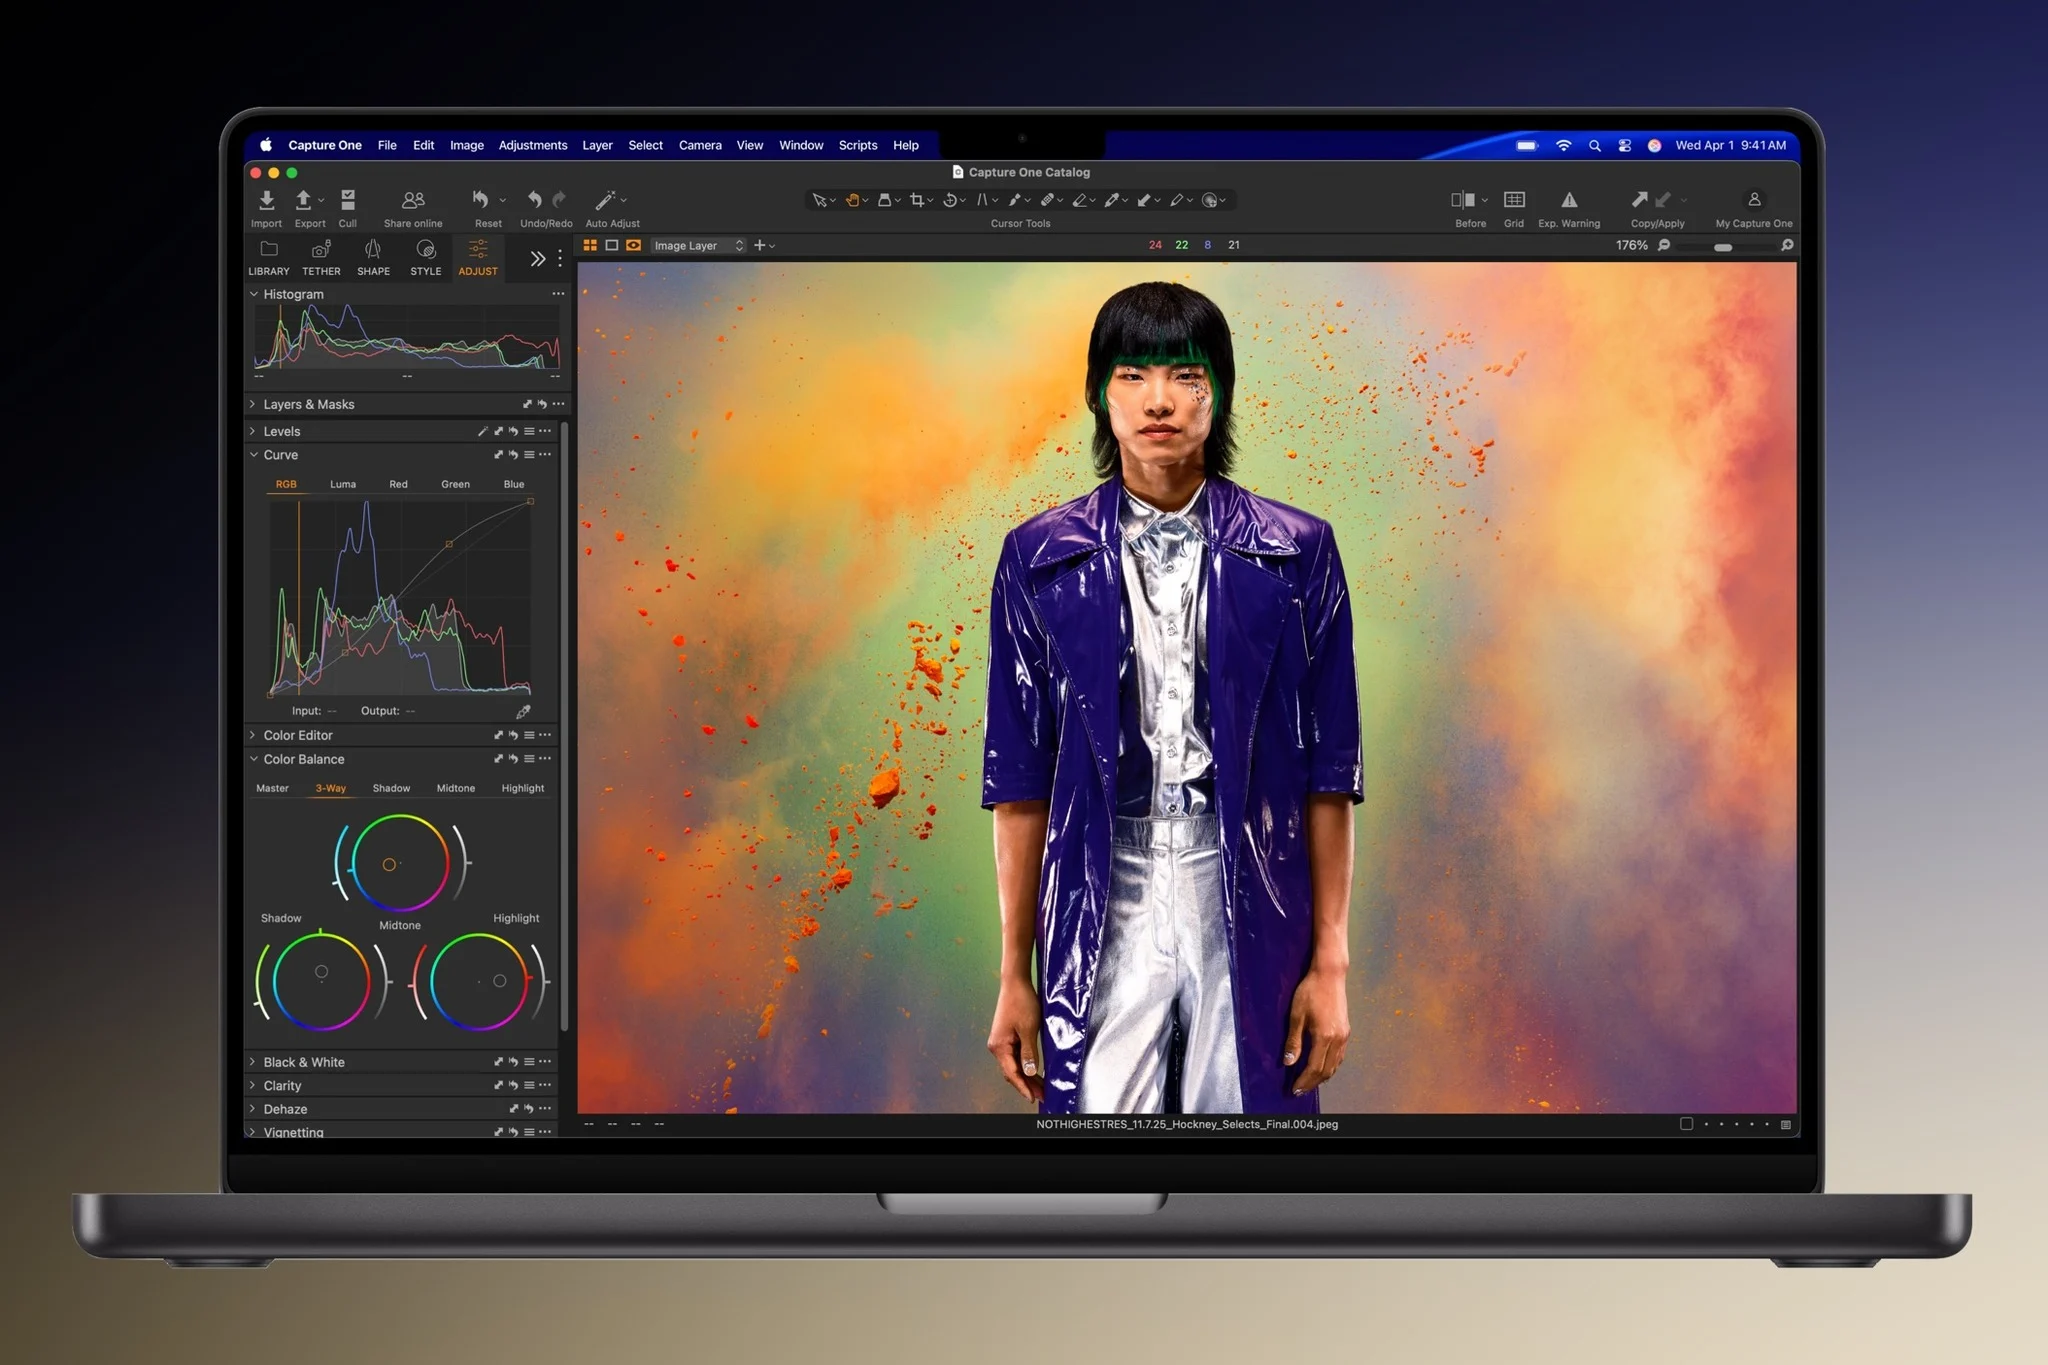
Task: Click the tool panel vertical scrollbar
Action: click(565, 727)
